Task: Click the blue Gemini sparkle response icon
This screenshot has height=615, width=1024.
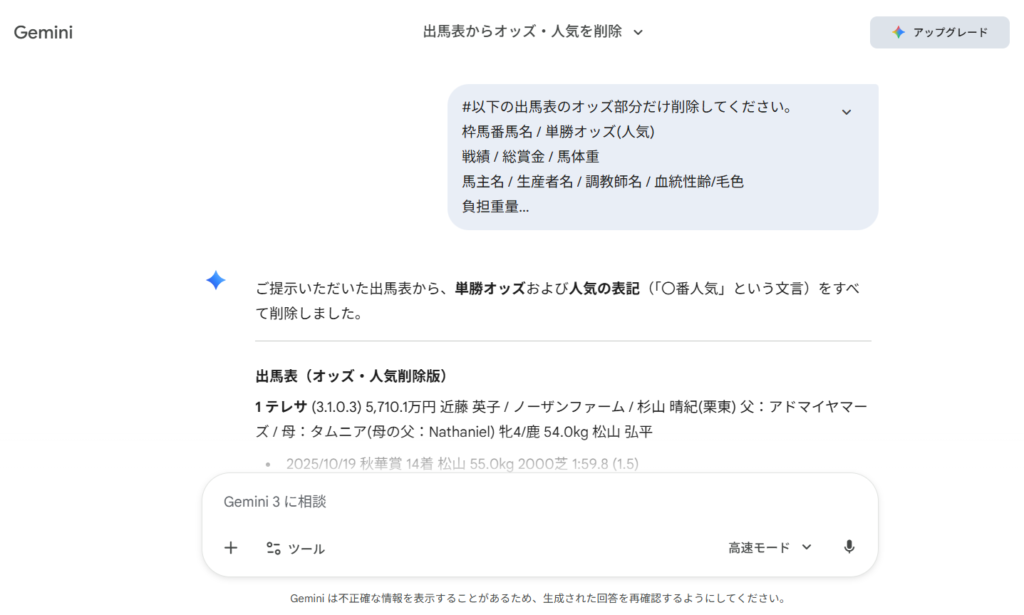Action: point(215,281)
